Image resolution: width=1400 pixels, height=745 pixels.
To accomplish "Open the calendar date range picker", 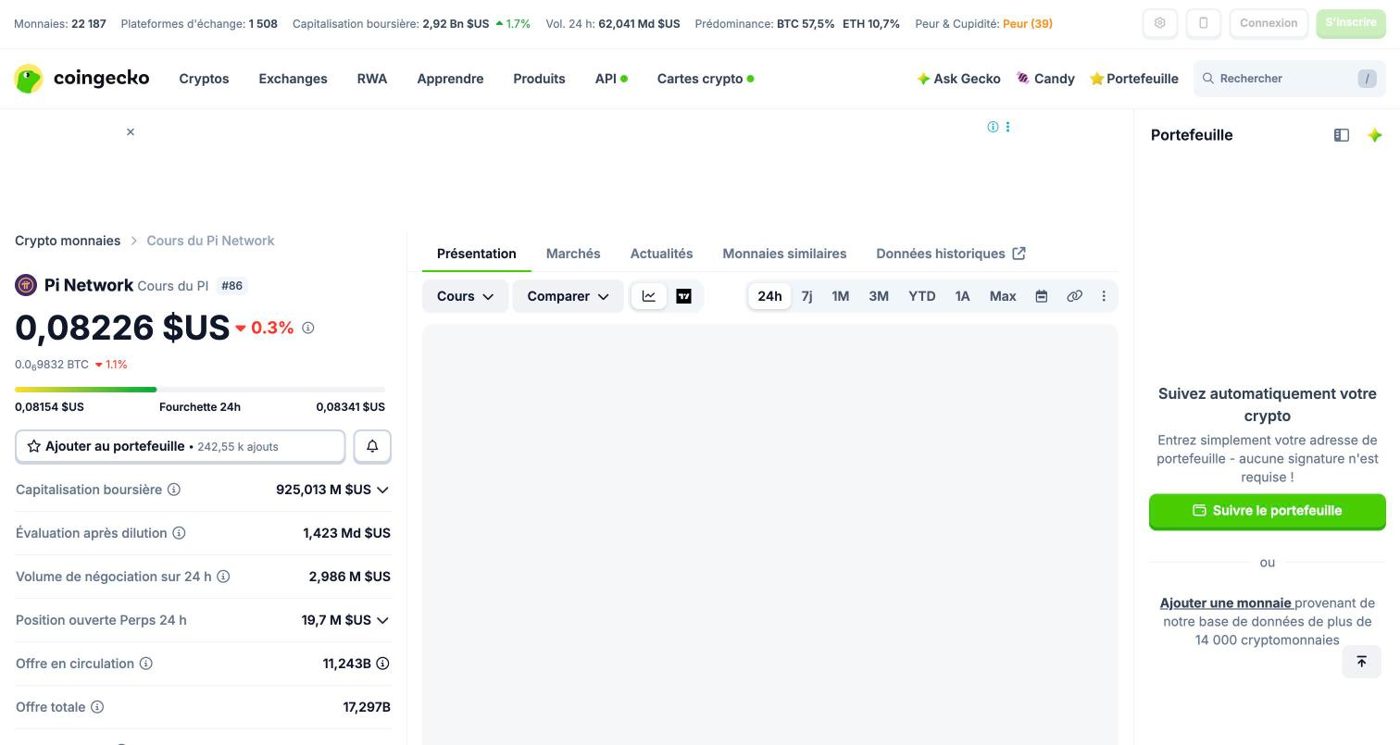I will click(x=1041, y=296).
